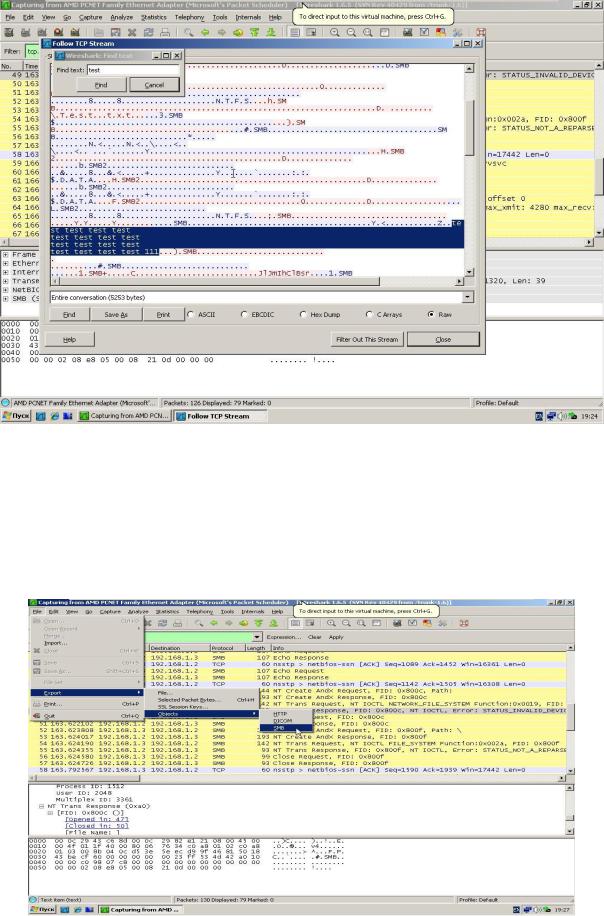Click Print button in Follow TCP Stream dialog
The width and height of the screenshot is (604, 916).
(x=163, y=314)
